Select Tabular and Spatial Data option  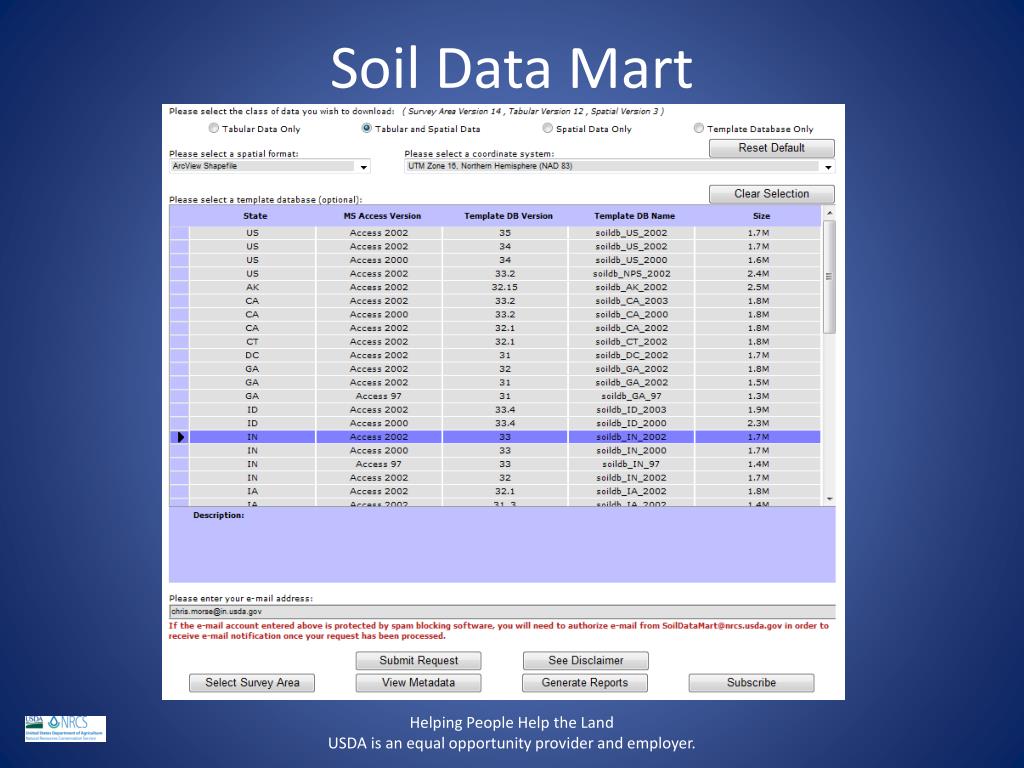(366, 129)
